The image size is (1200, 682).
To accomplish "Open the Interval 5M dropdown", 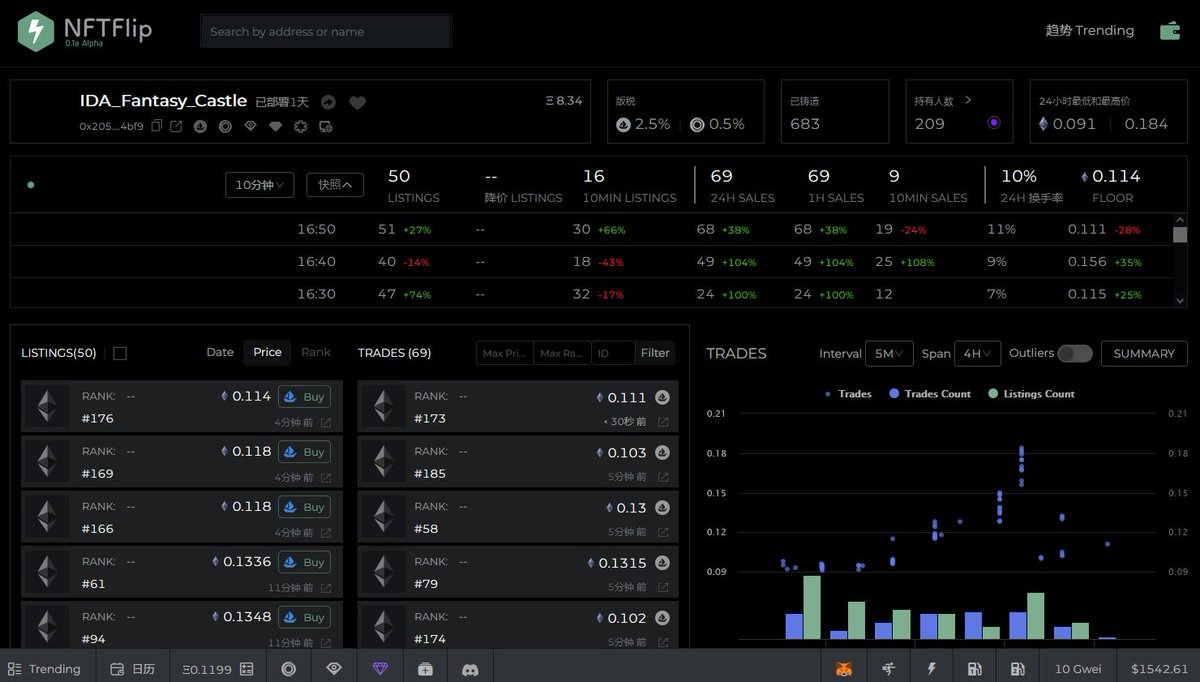I will 889,353.
